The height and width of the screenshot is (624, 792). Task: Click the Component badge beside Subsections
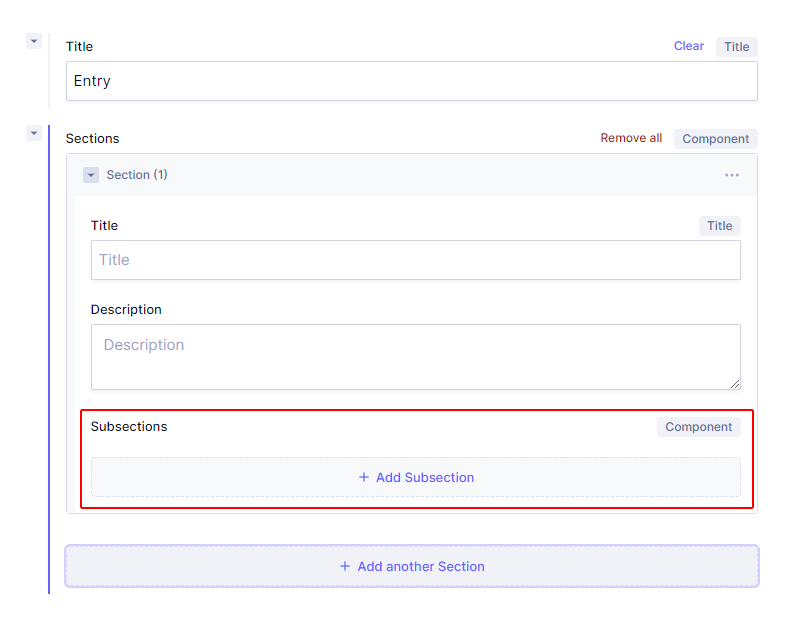[698, 427]
